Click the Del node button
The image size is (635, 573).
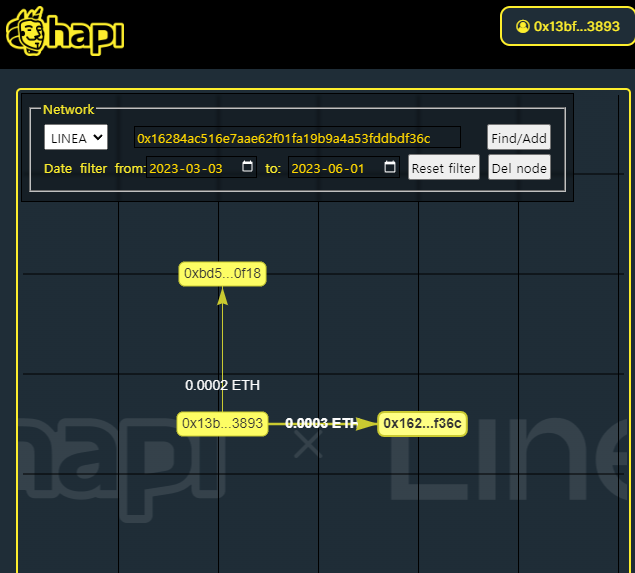click(x=519, y=167)
